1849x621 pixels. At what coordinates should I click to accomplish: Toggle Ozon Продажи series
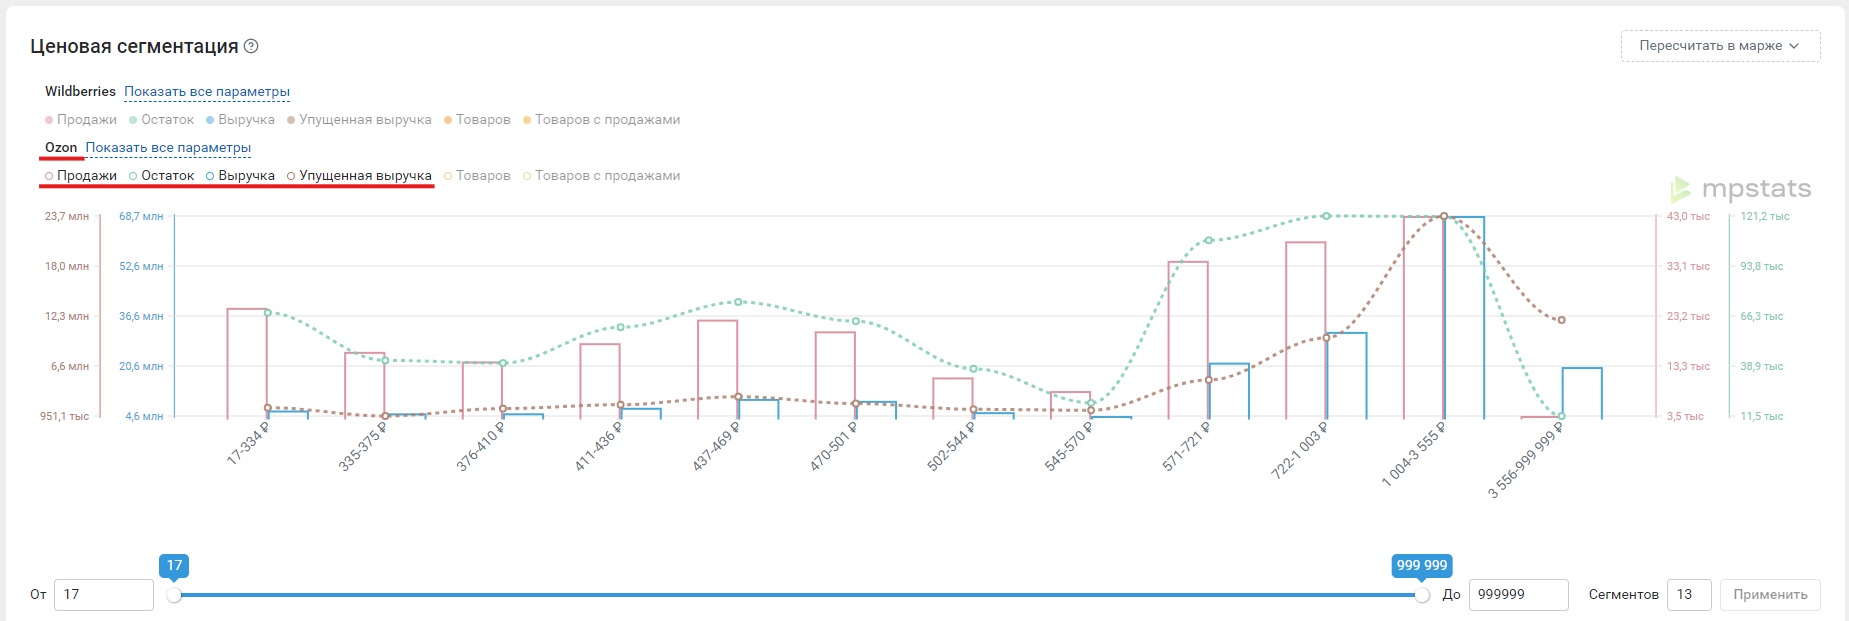tap(81, 175)
